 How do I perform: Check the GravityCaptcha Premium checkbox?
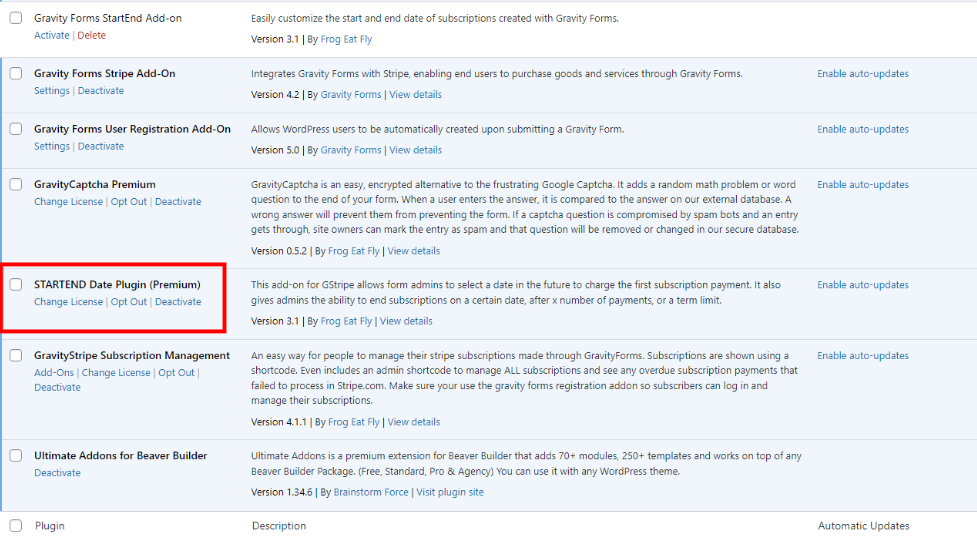[16, 184]
